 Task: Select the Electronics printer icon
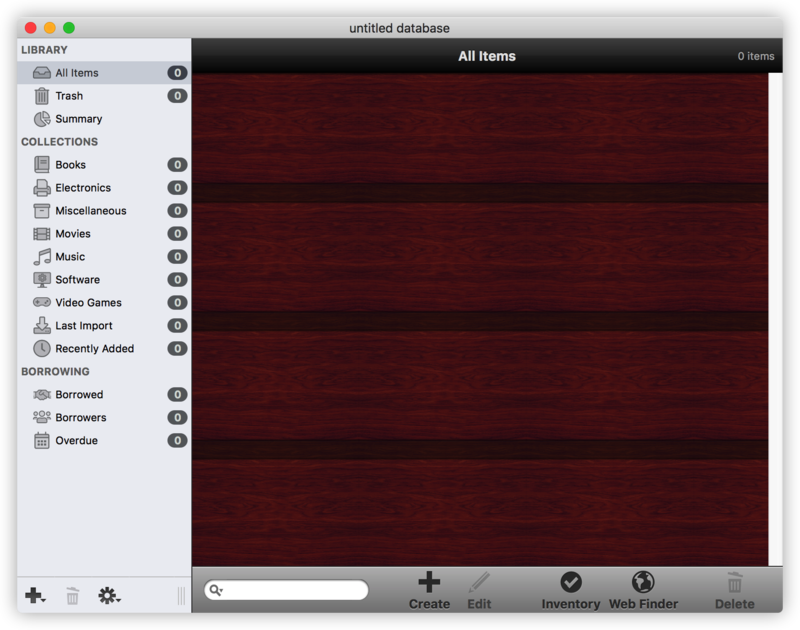pyautogui.click(x=42, y=188)
